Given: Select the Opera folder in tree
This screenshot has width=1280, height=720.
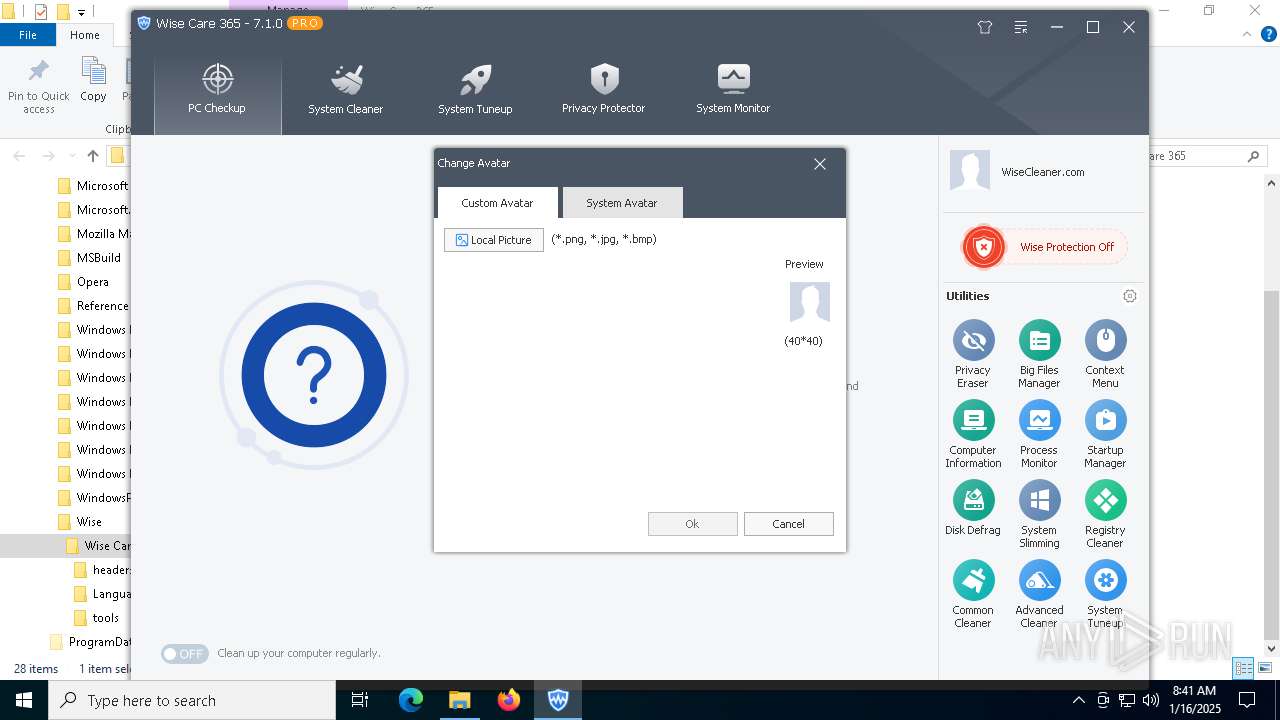Looking at the screenshot, I should point(93,282).
